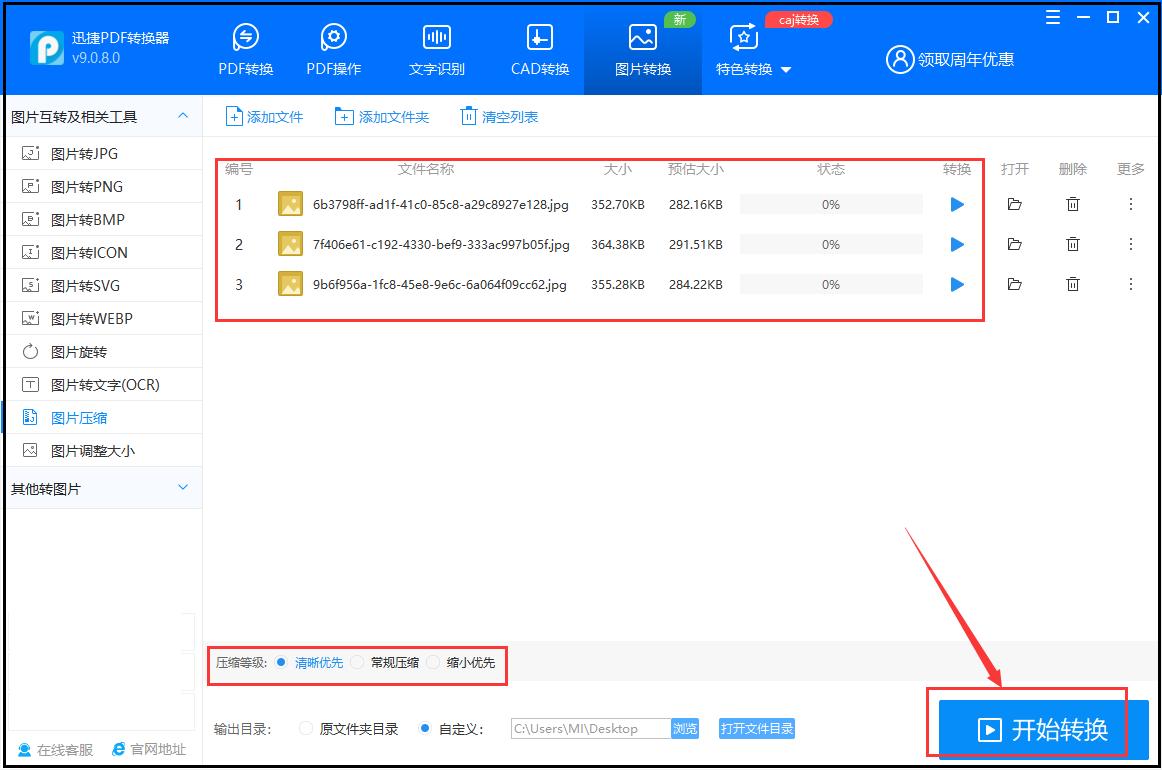
Task: Start converting the first jpg file
Action: [x=956, y=204]
